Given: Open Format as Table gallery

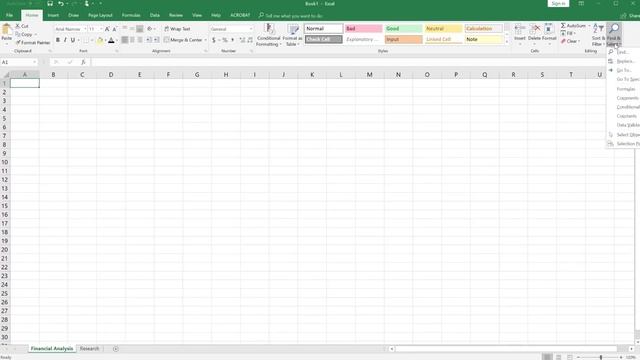Looking at the screenshot, I should pos(292,35).
